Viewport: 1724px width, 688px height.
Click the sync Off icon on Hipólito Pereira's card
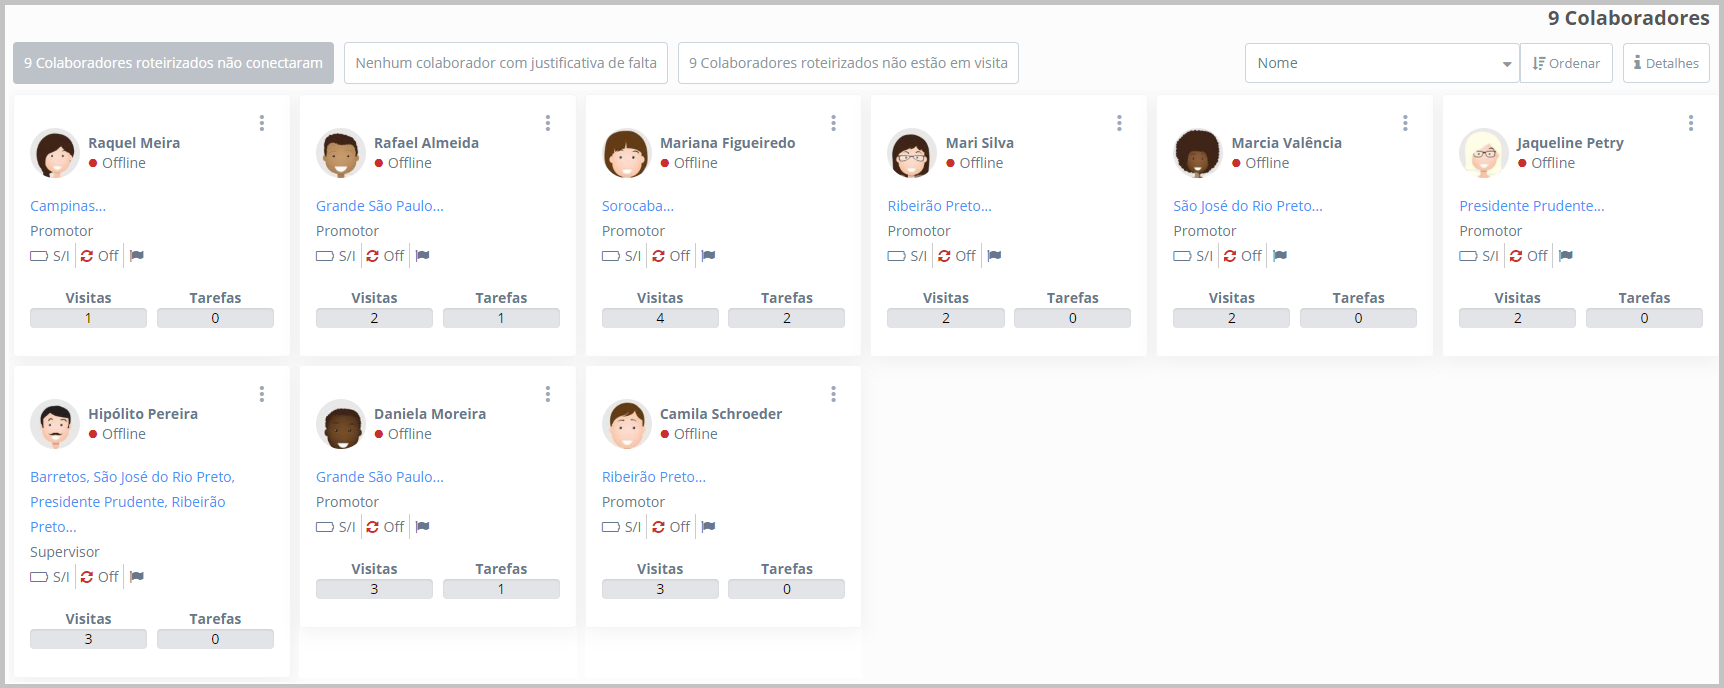tap(99, 577)
